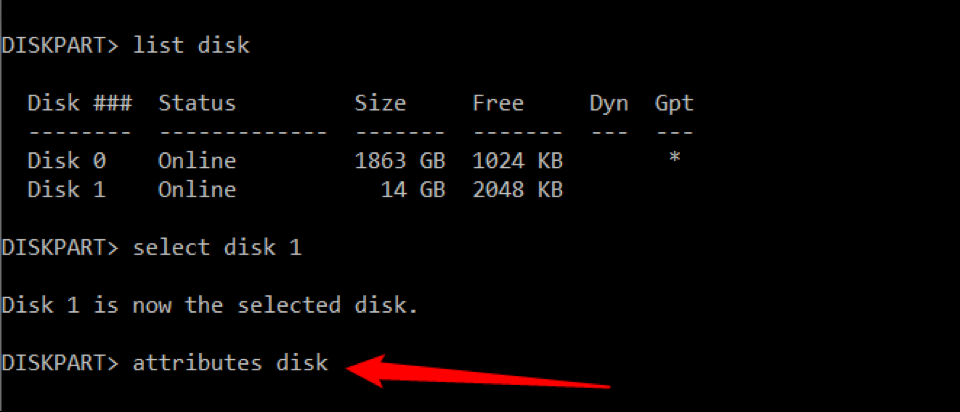Select the 1024 KB free value
960x412 pixels.
[x=517, y=160]
